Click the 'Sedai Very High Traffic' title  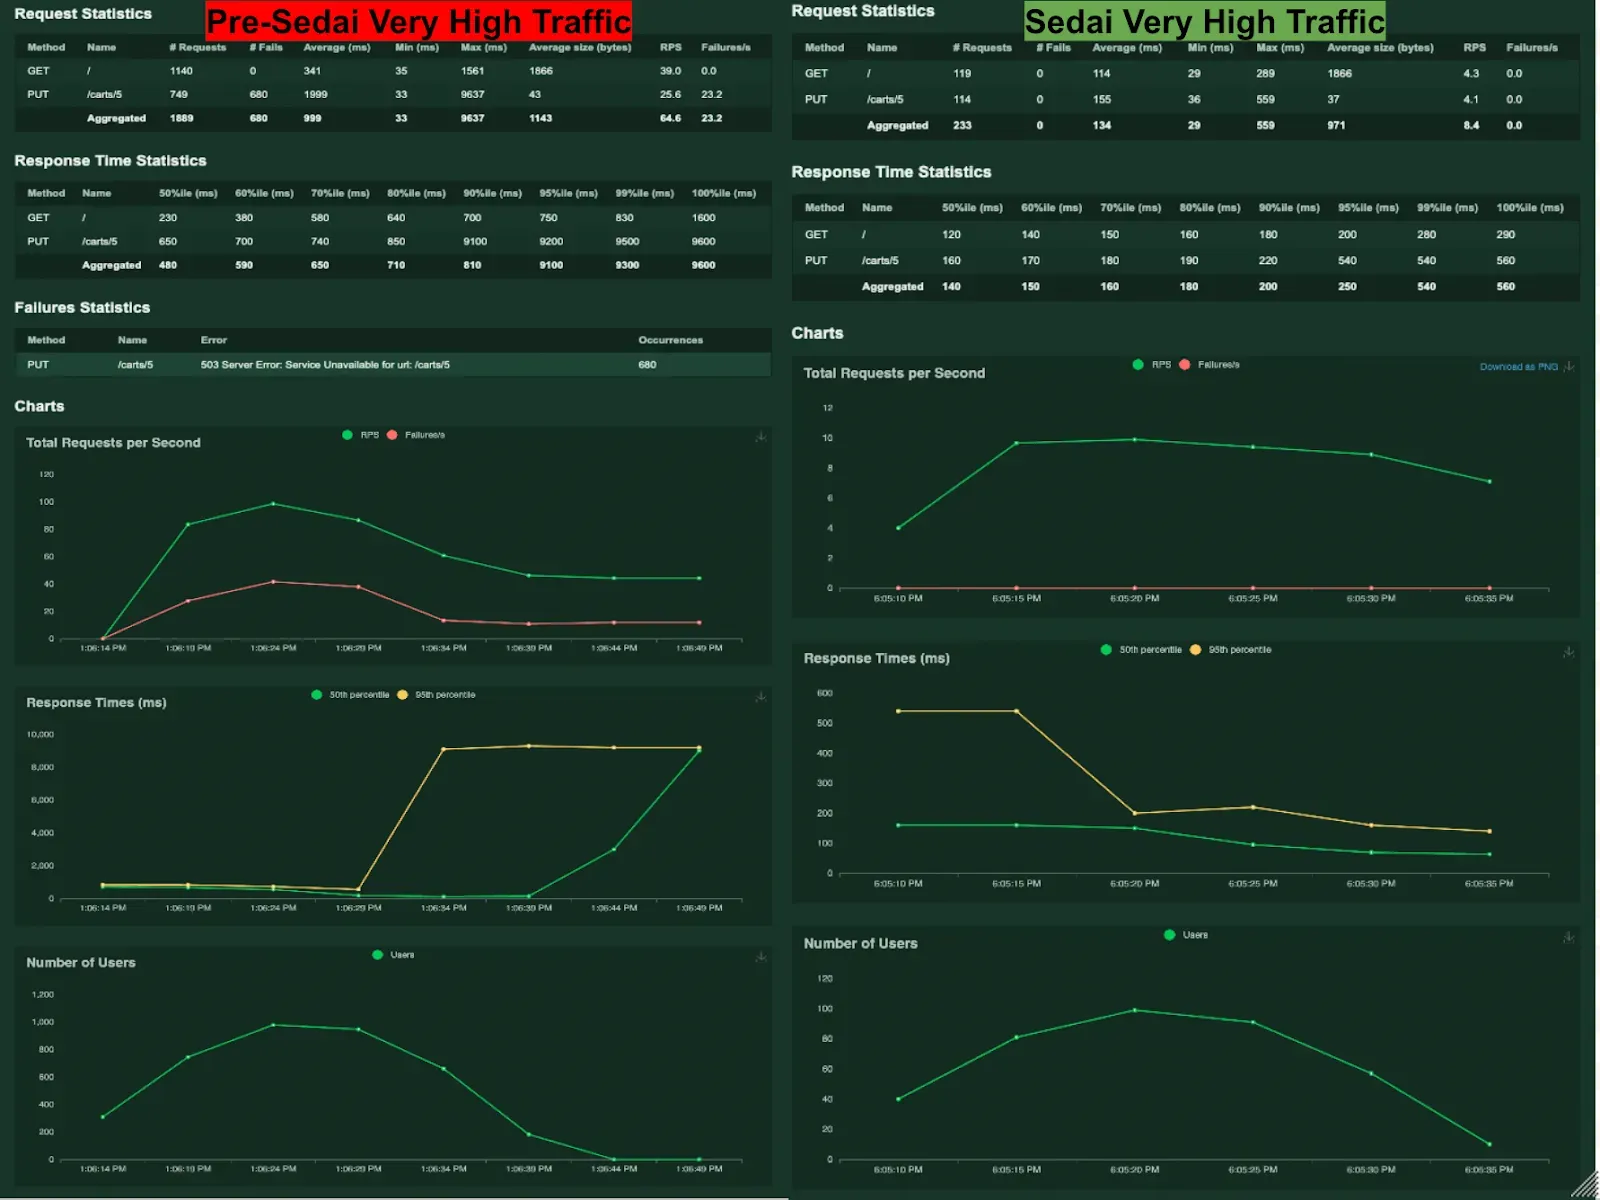[x=1205, y=21]
